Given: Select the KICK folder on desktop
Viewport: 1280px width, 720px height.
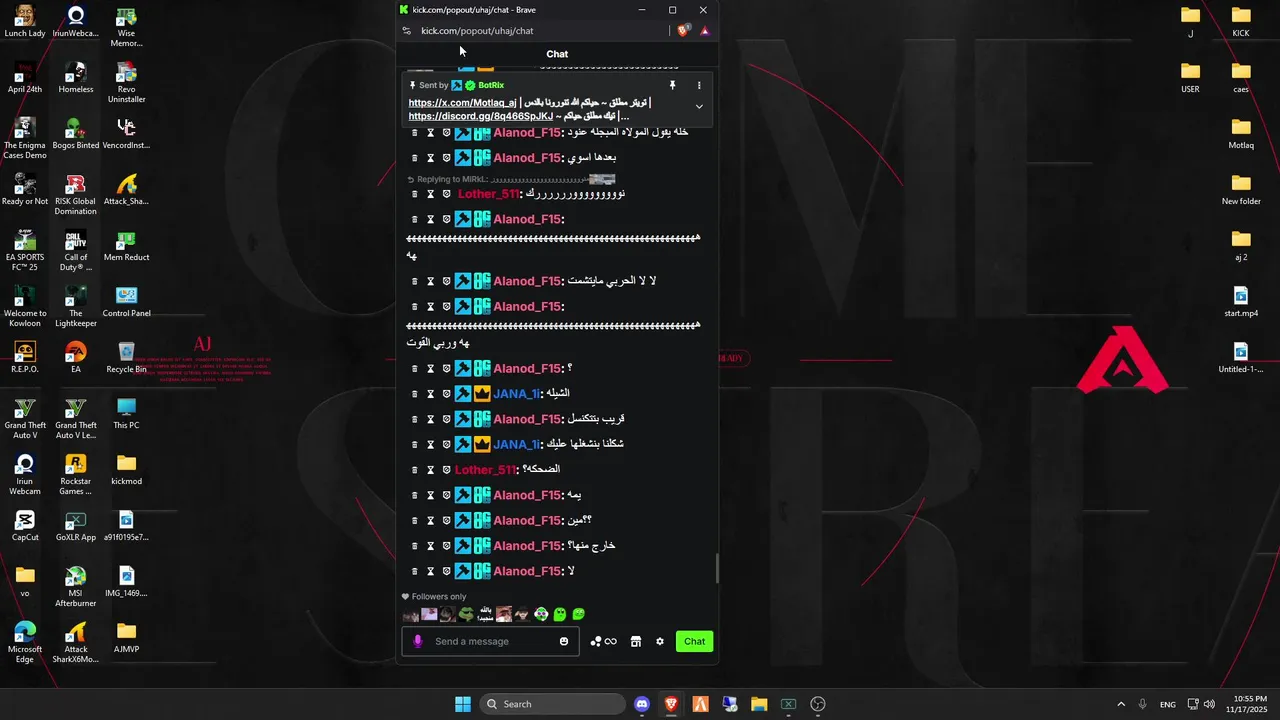Looking at the screenshot, I should [x=1241, y=22].
